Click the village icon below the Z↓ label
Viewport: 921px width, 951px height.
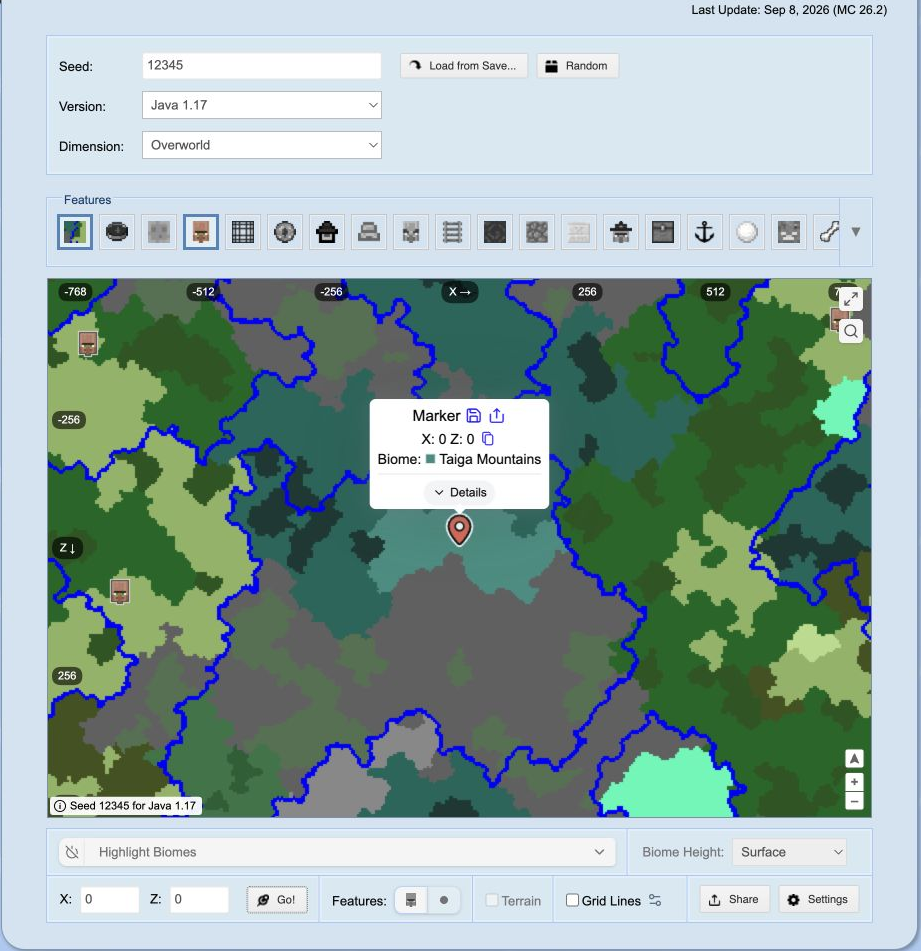(x=119, y=591)
